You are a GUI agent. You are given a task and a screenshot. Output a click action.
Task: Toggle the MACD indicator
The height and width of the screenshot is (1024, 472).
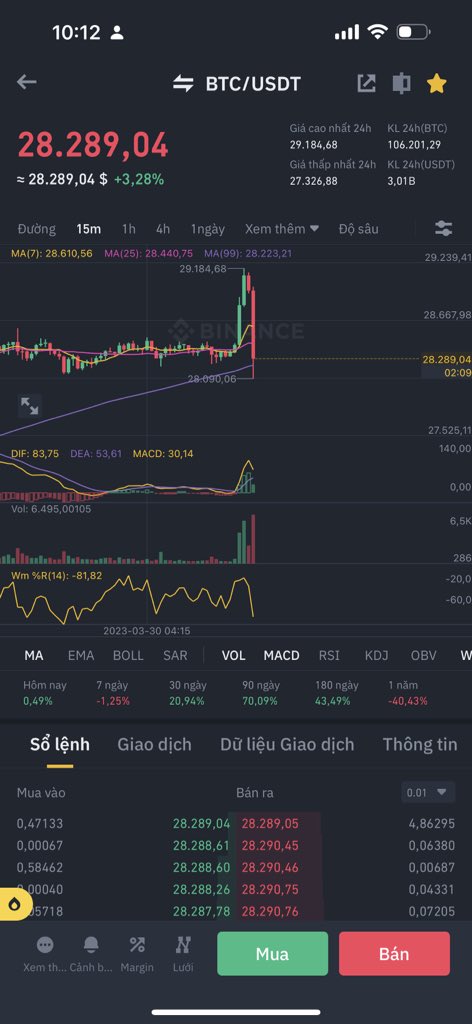coord(281,656)
